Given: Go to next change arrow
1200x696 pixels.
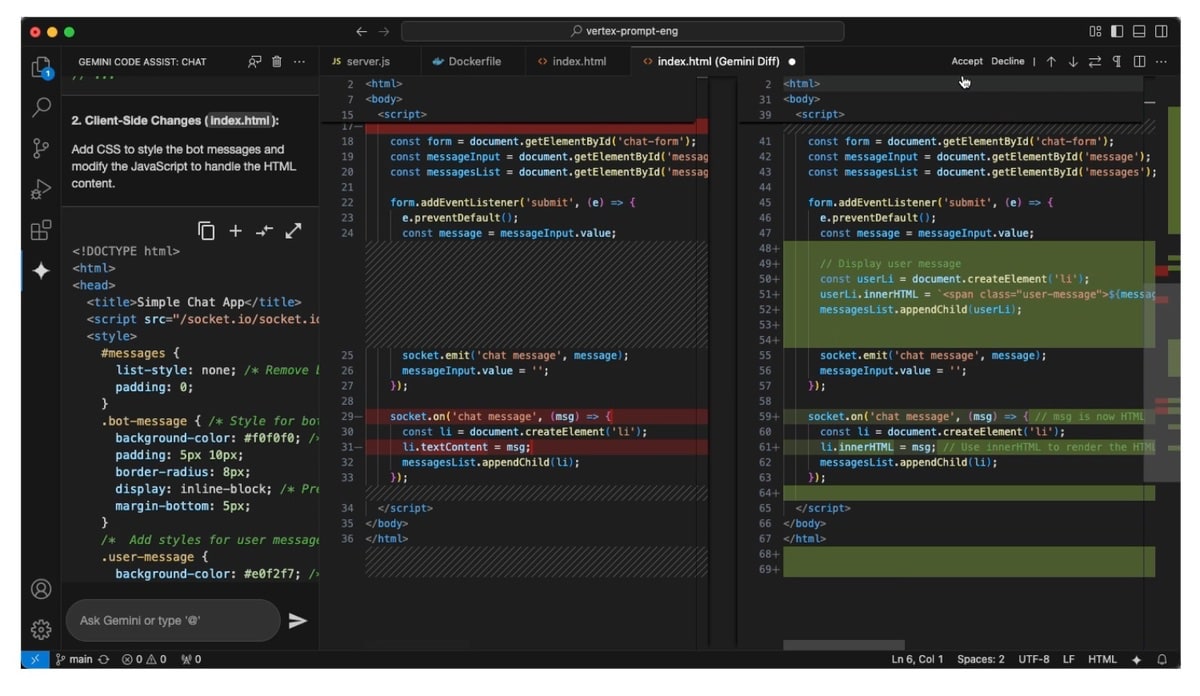Looking at the screenshot, I should (x=1073, y=61).
